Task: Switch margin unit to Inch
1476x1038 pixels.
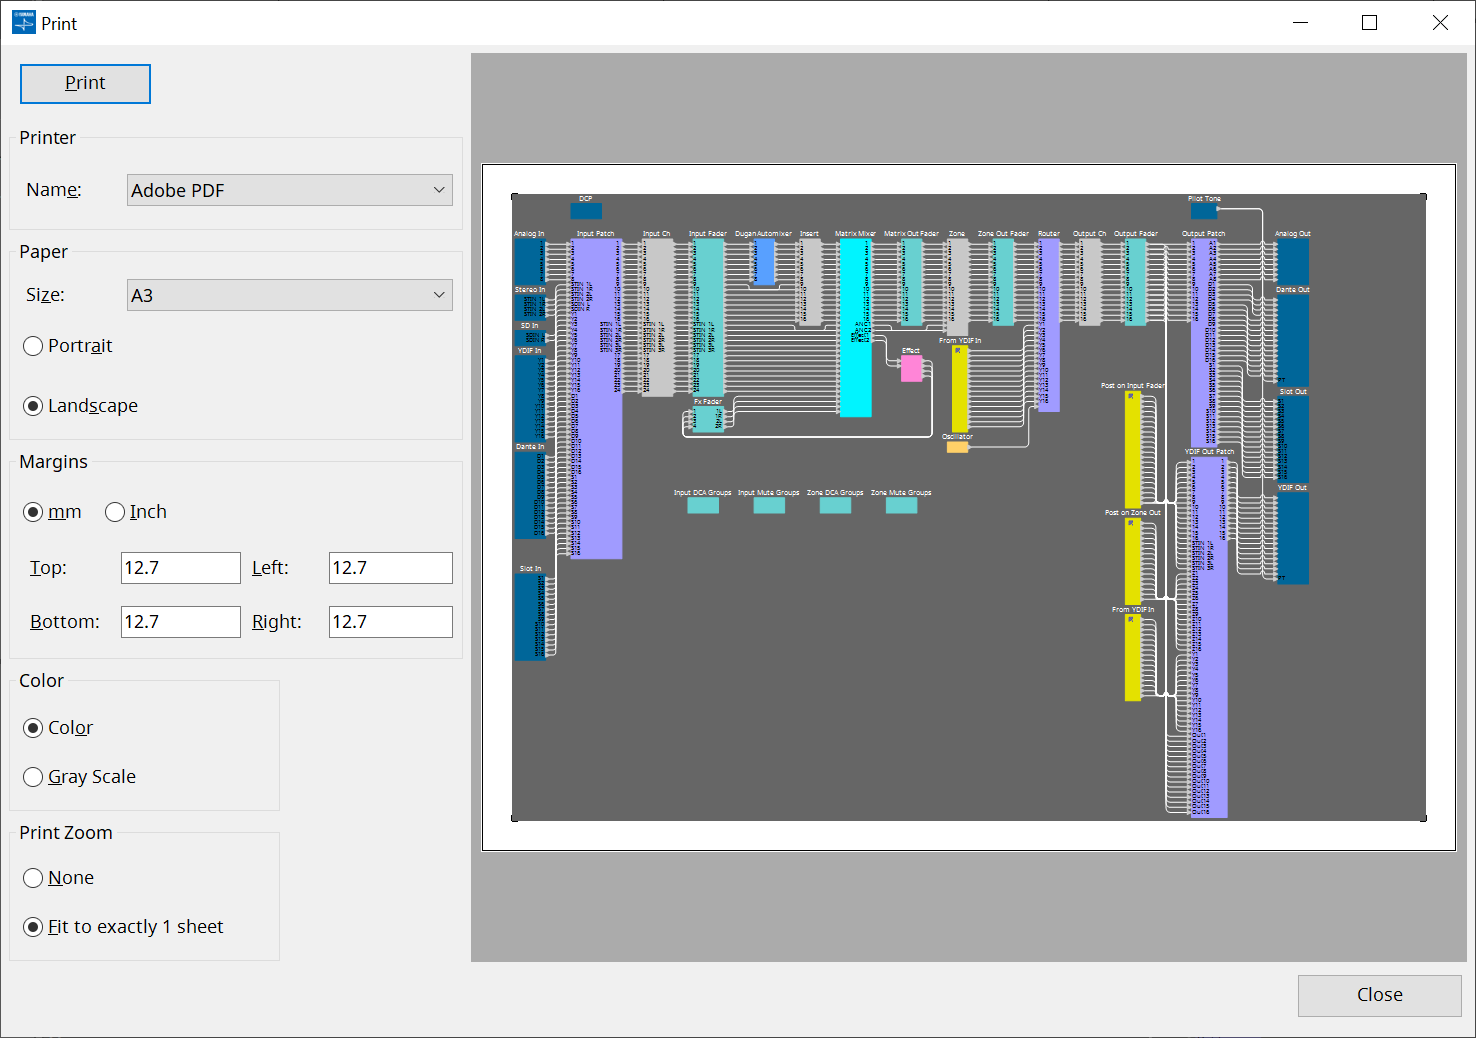Action: pos(115,512)
